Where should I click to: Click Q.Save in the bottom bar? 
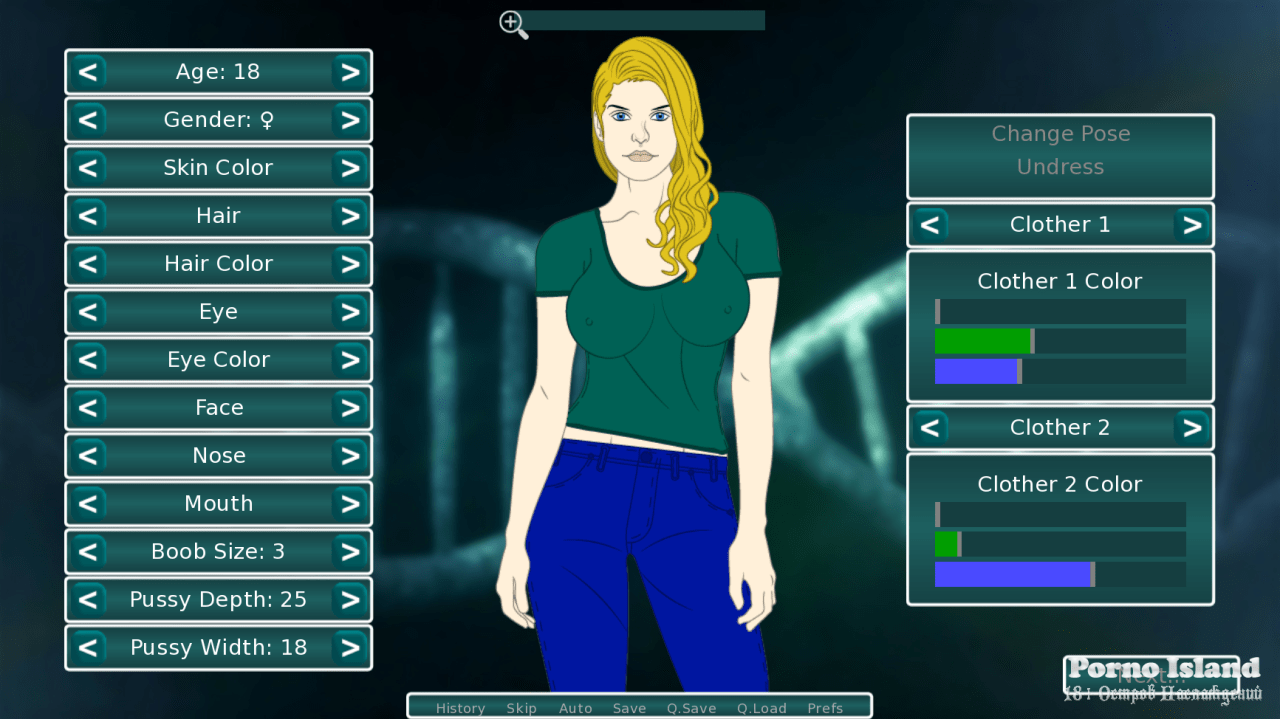[x=691, y=708]
